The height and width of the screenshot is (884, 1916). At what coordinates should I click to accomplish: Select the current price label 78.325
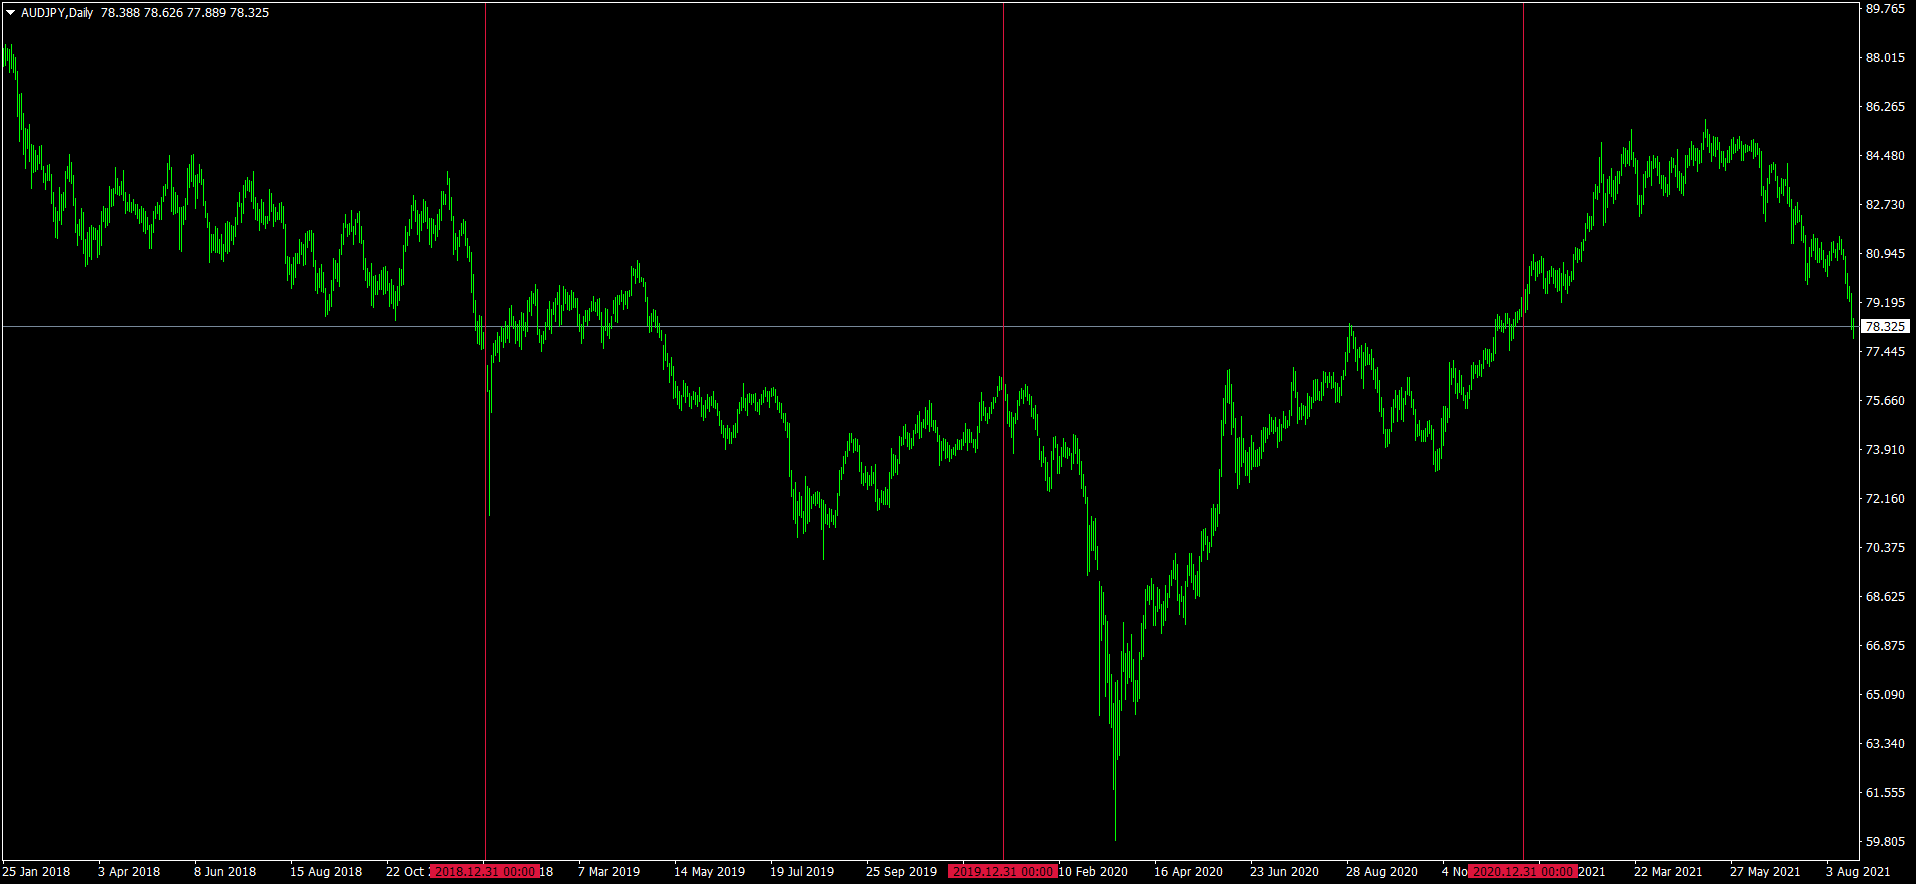1885,327
